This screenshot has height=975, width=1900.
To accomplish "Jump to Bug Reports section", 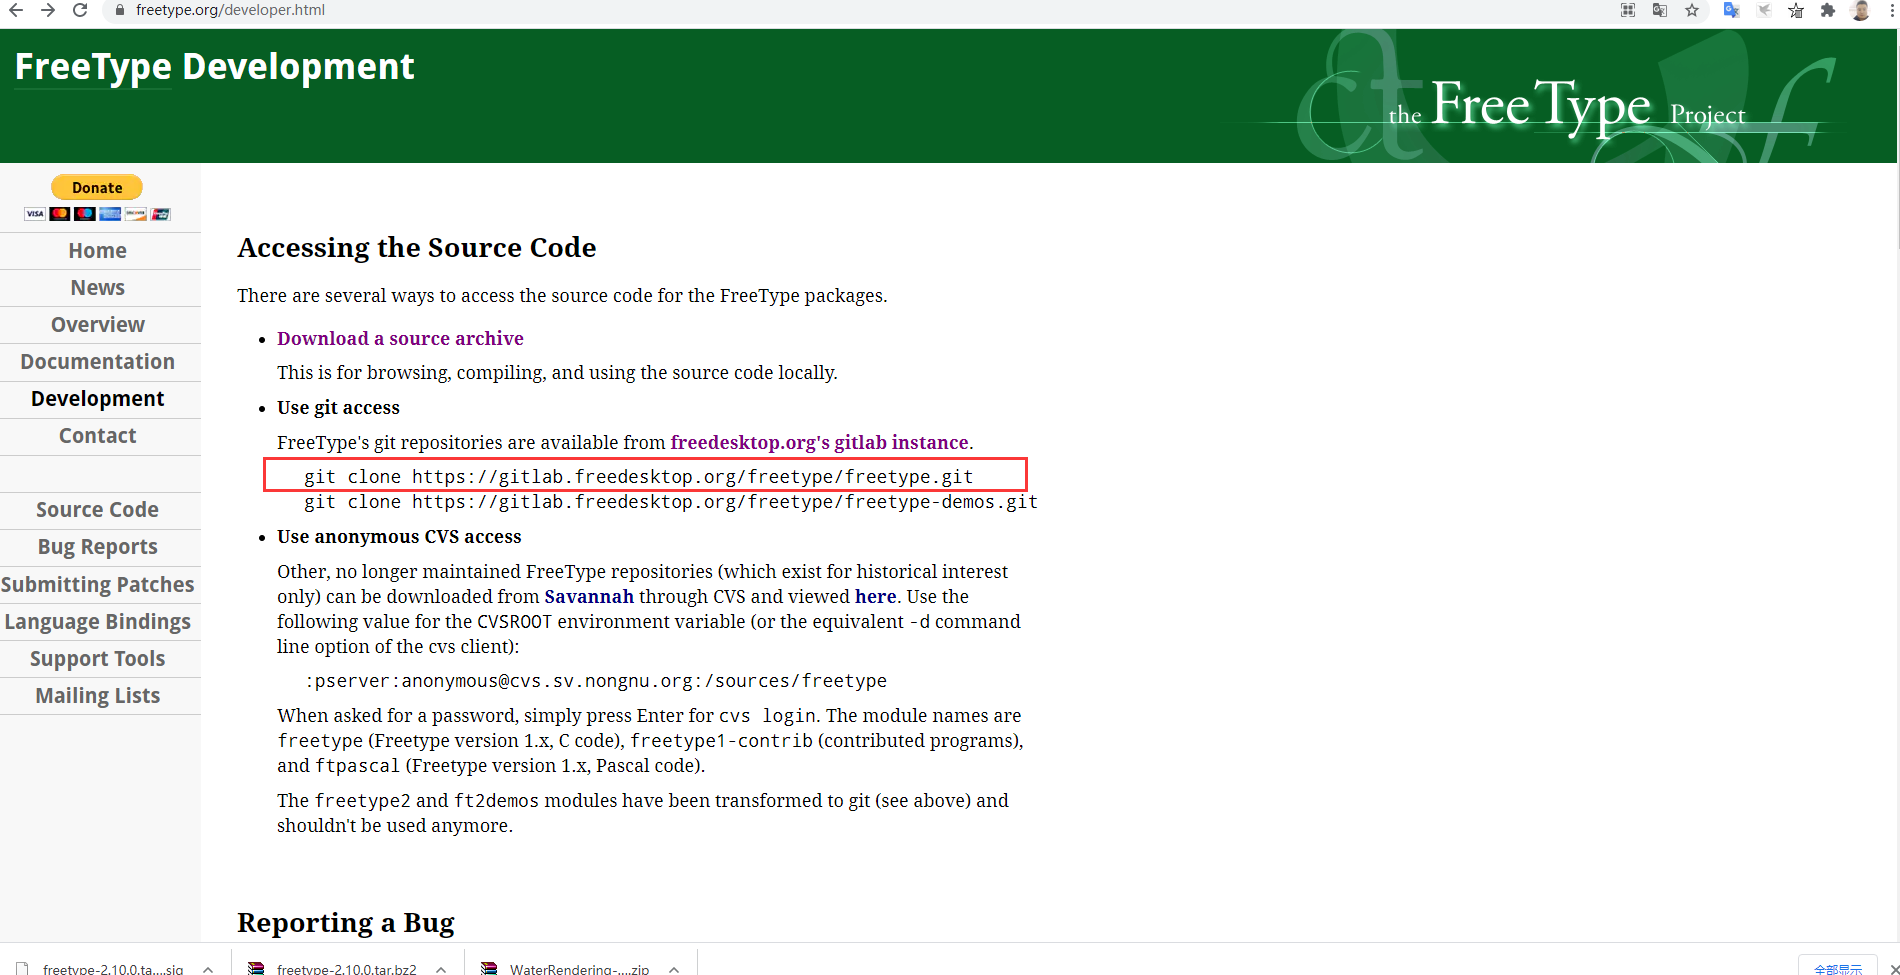I will [x=98, y=547].
